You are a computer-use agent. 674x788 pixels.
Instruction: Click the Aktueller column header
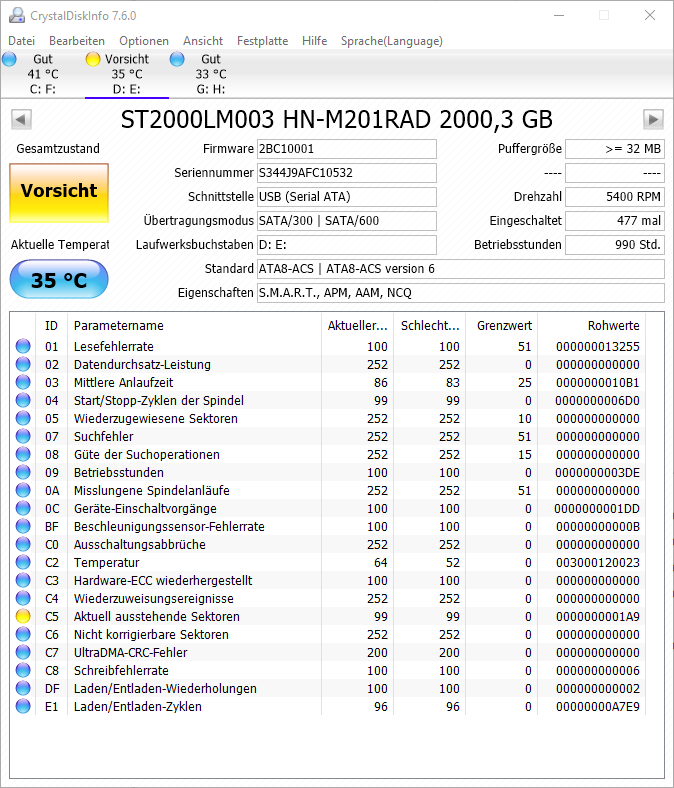[x=357, y=326]
